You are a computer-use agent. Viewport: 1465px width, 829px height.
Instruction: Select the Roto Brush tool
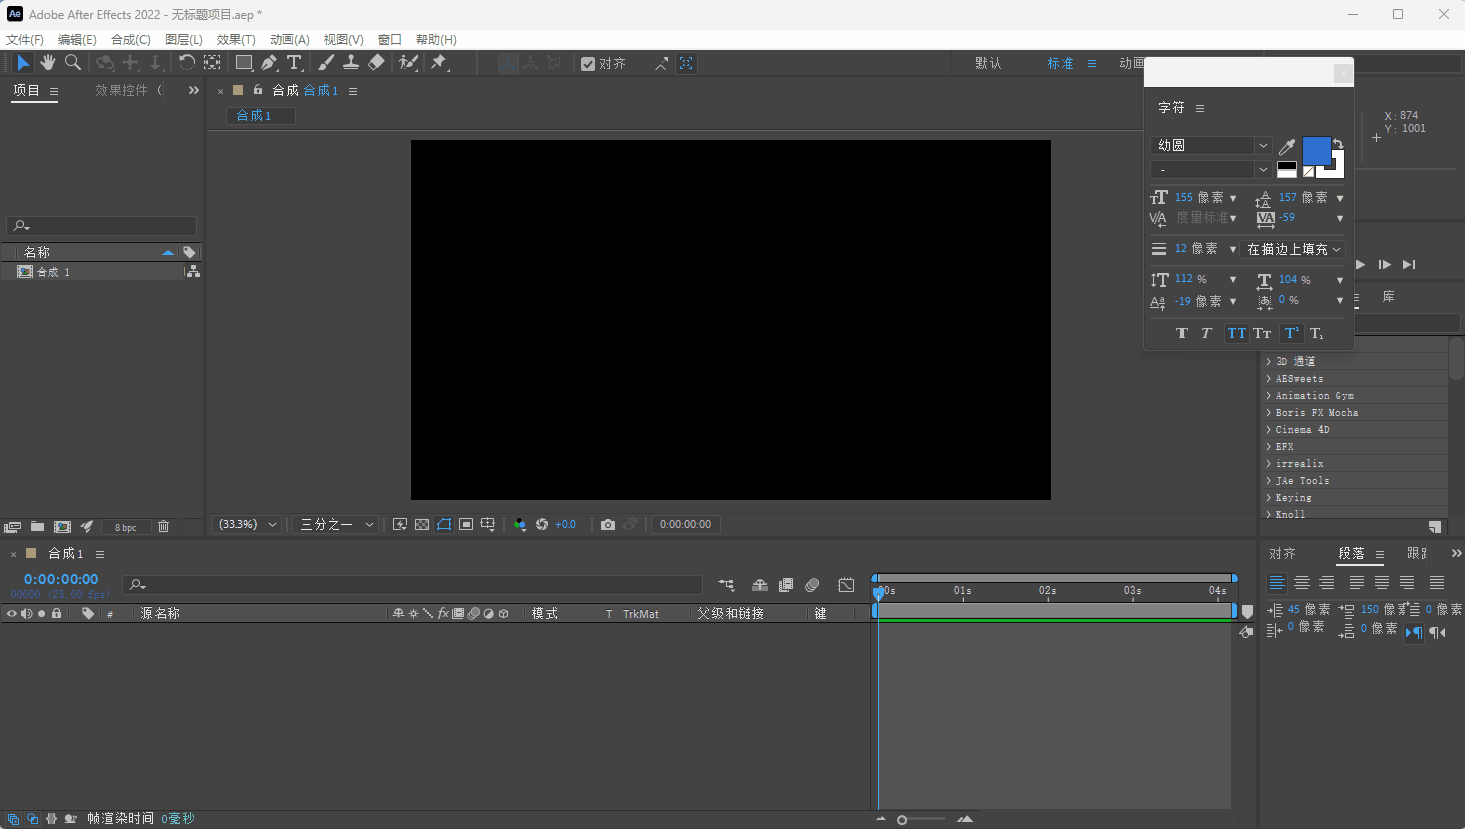(408, 63)
